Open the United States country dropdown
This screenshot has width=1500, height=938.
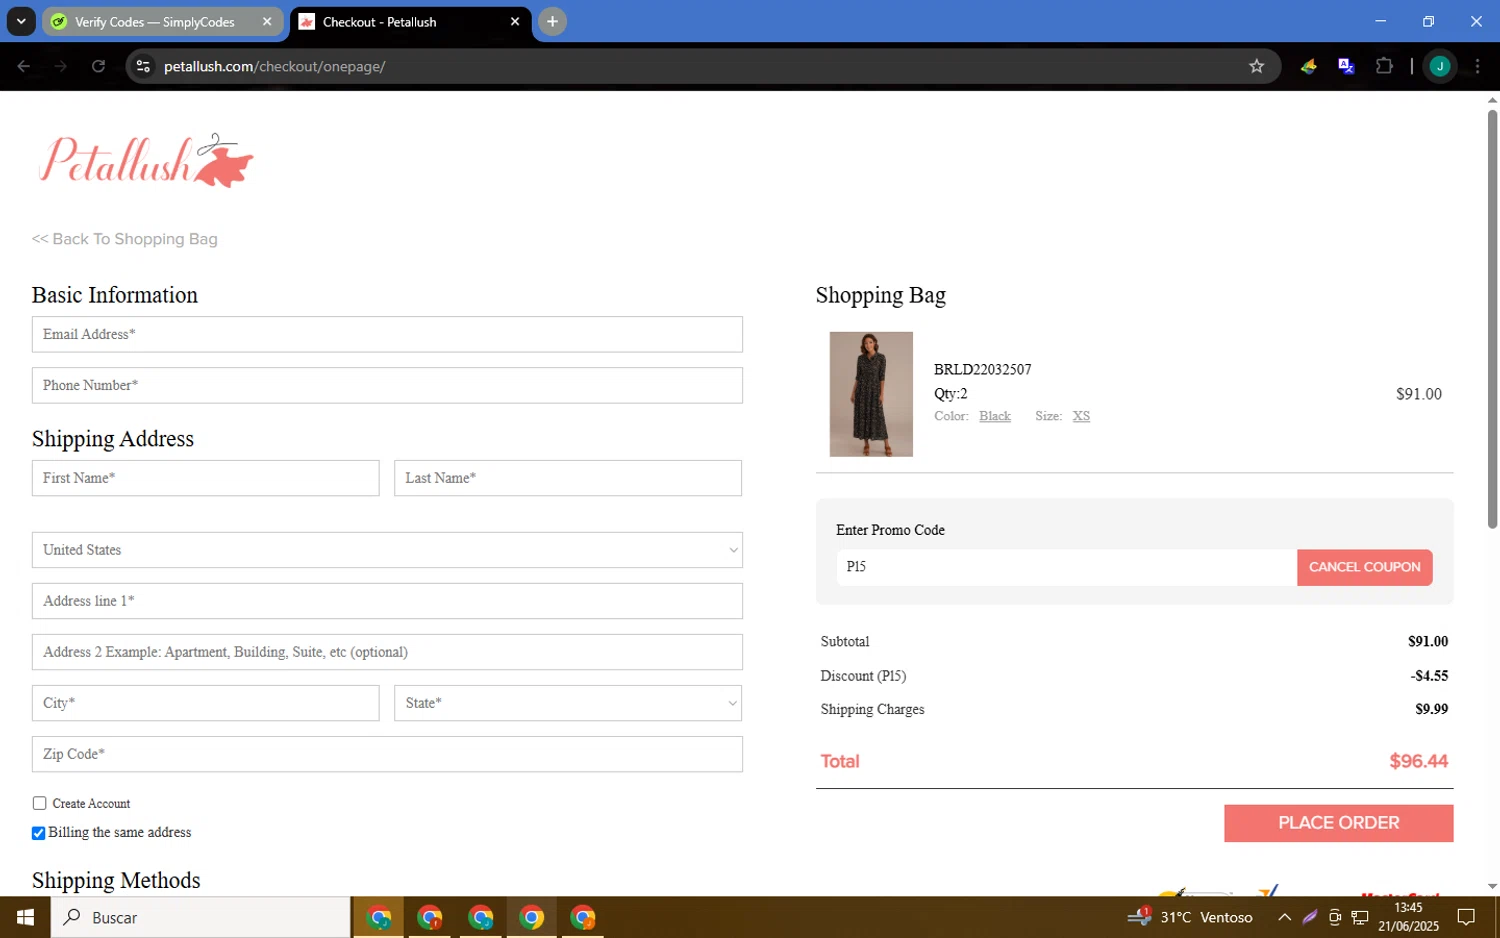tap(387, 550)
